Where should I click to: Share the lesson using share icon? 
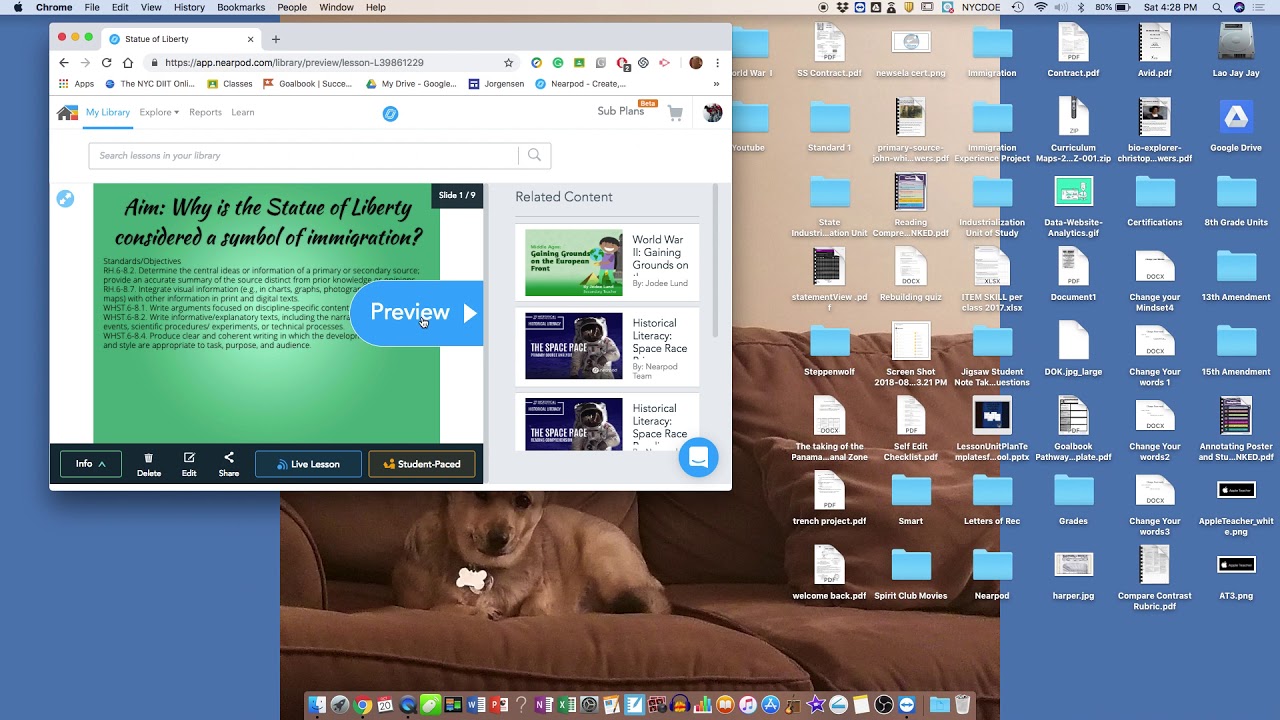coord(229,464)
